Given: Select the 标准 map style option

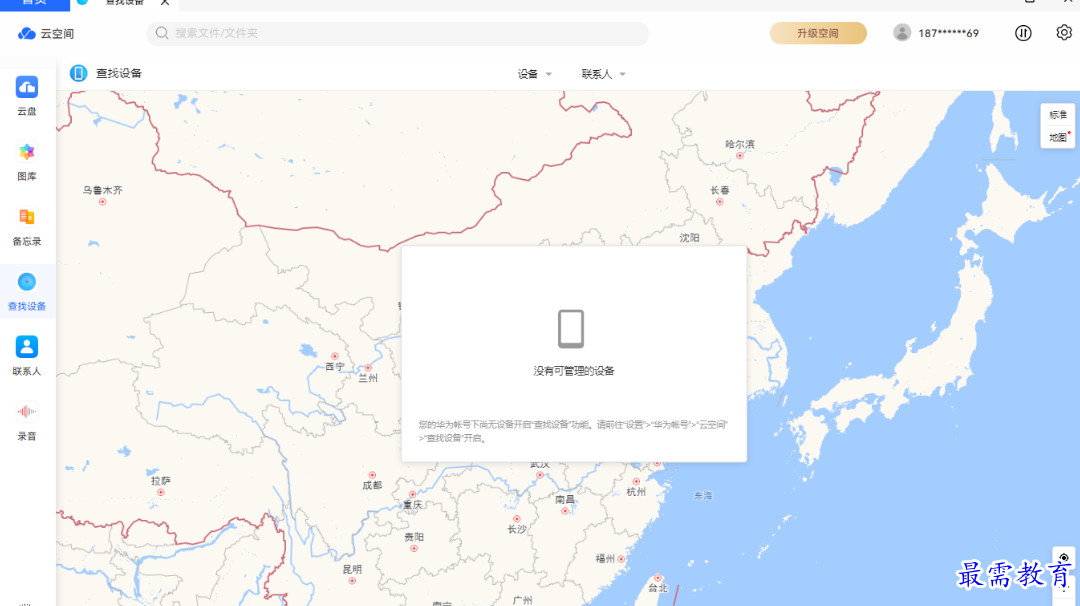Looking at the screenshot, I should (1057, 115).
